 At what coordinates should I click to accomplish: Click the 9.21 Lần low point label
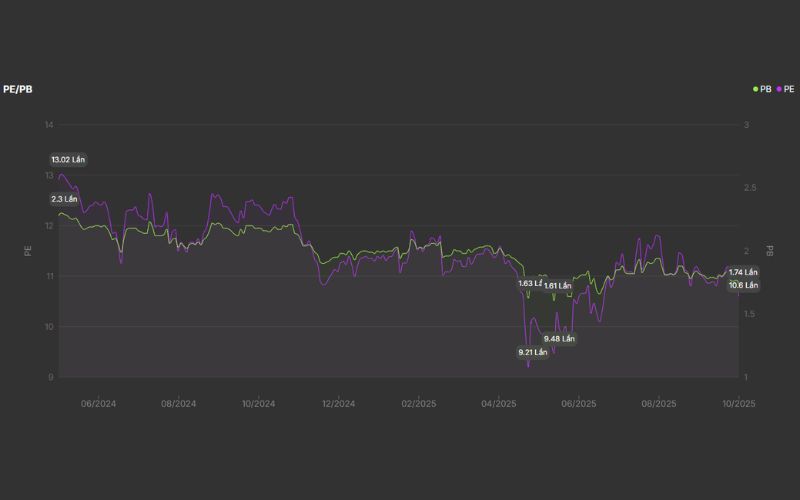click(532, 352)
